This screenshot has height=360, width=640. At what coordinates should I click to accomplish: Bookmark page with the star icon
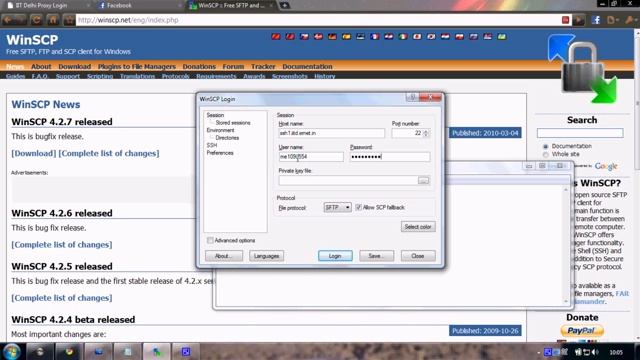click(x=69, y=20)
